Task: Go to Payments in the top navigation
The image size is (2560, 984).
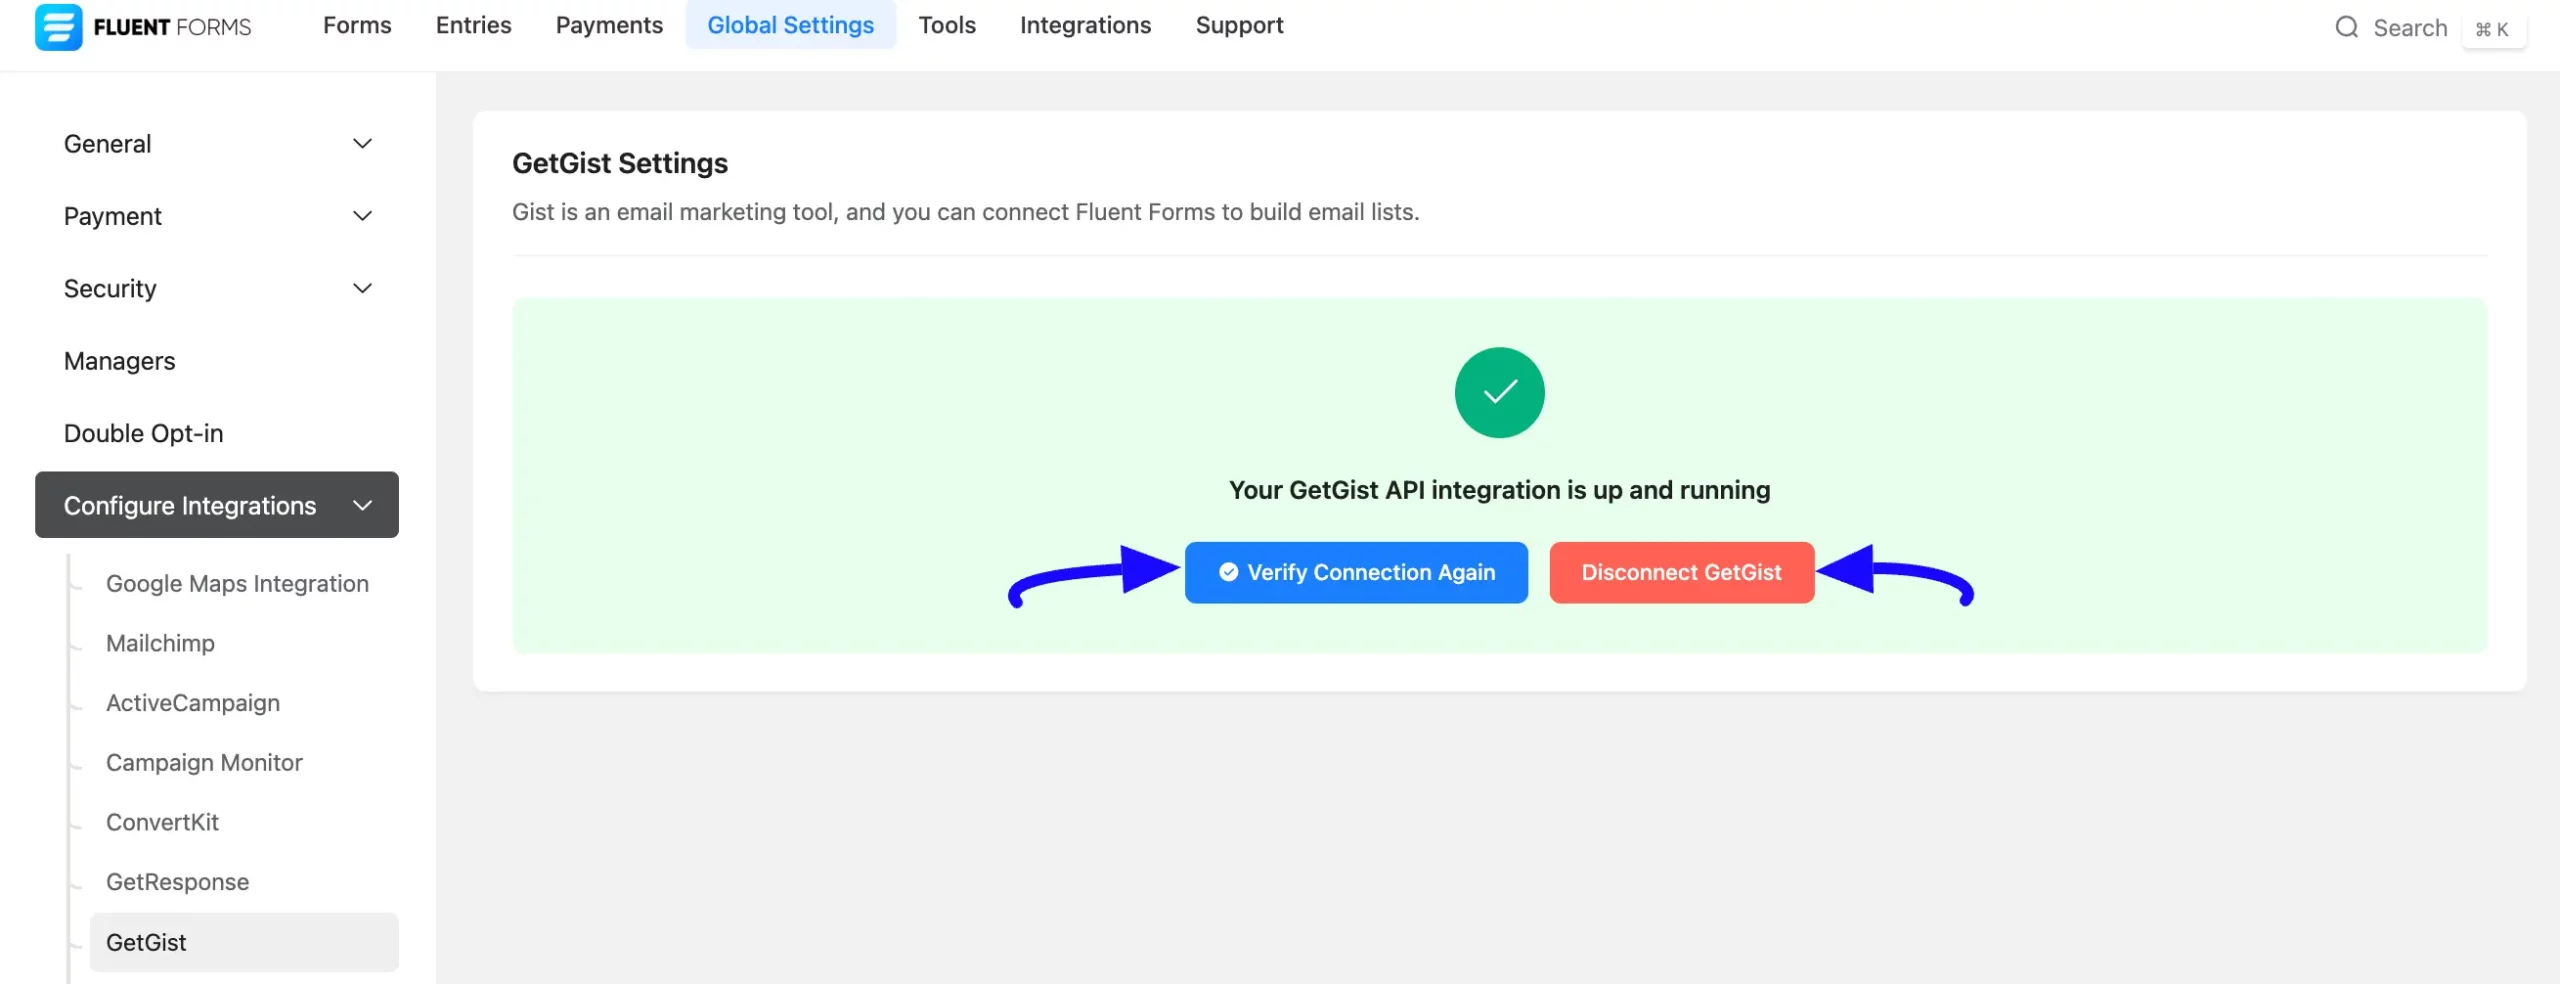Action: coord(609,25)
